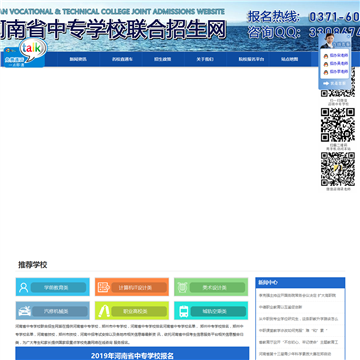Click QQ penguin icon for 招办李老师
This screenshot has height=360, width=360.
(326, 72)
